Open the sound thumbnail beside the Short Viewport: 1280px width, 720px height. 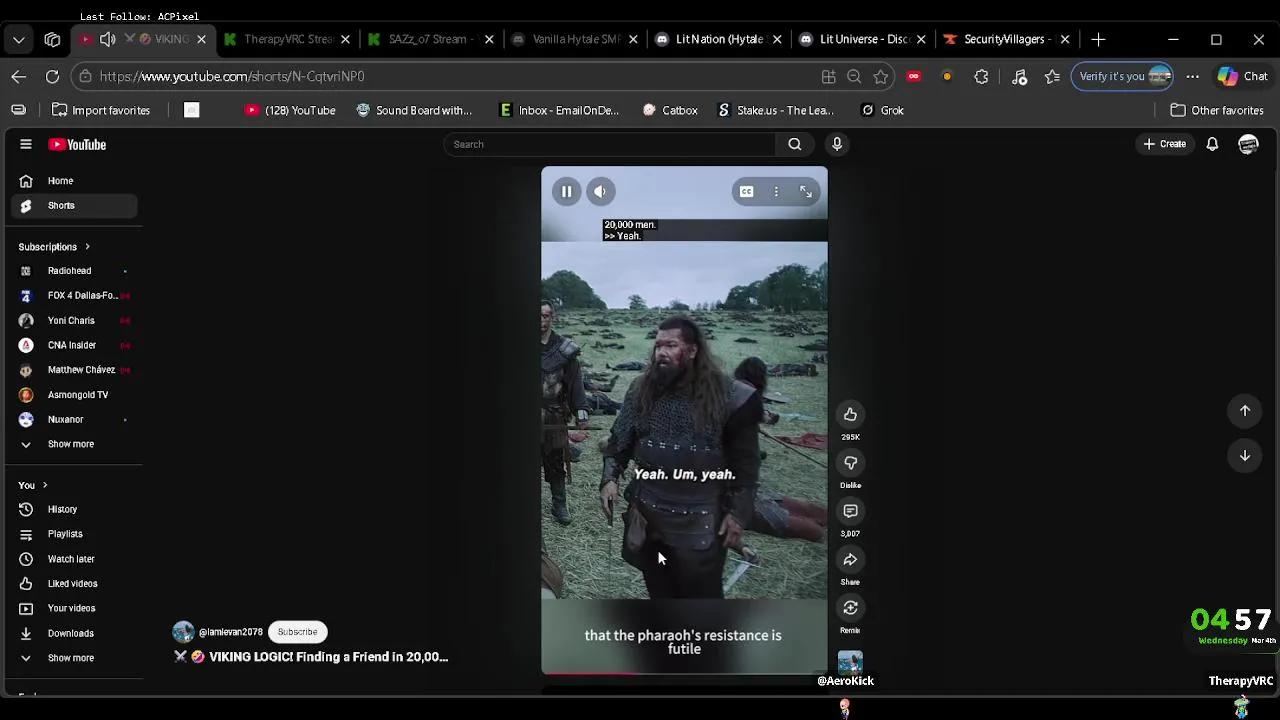click(850, 663)
